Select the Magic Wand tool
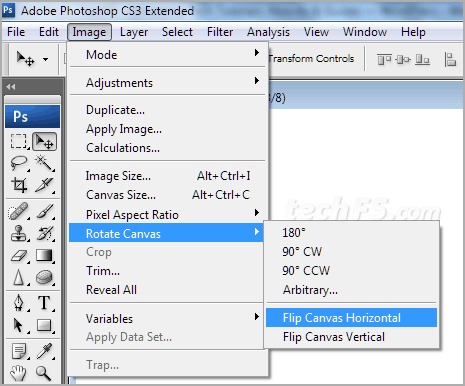 44,163
